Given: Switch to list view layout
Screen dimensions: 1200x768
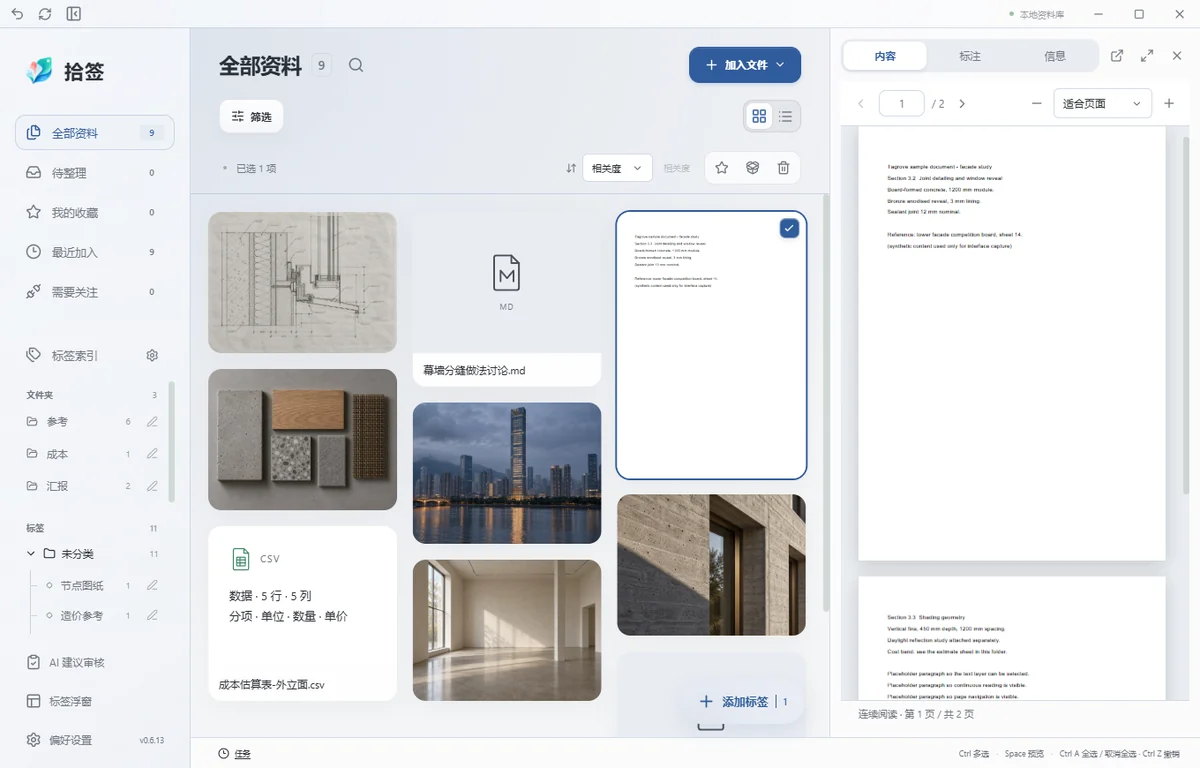Looking at the screenshot, I should pos(786,117).
